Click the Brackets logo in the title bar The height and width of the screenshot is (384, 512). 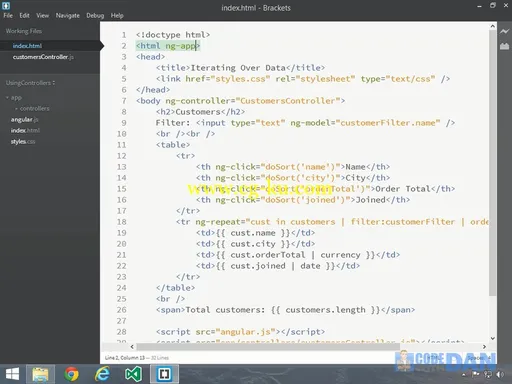click(x=6, y=5)
